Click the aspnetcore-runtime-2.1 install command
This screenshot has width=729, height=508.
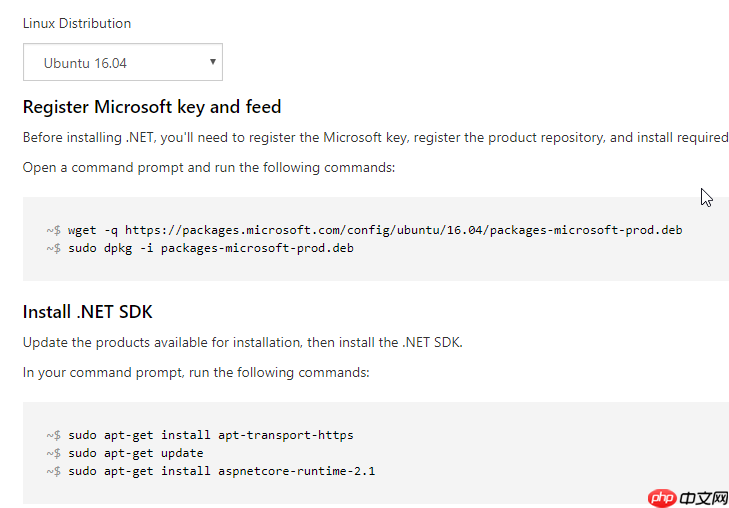(211, 471)
